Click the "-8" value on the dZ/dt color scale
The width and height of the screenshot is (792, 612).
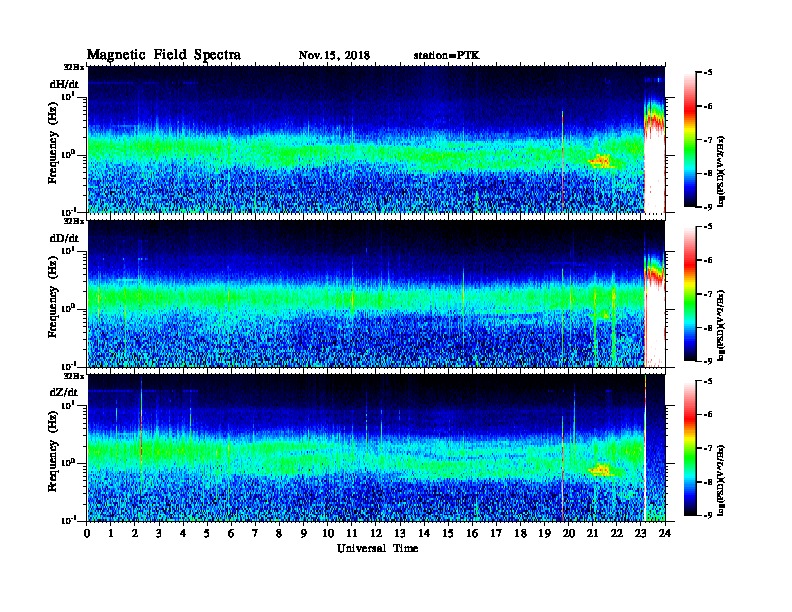click(x=708, y=482)
